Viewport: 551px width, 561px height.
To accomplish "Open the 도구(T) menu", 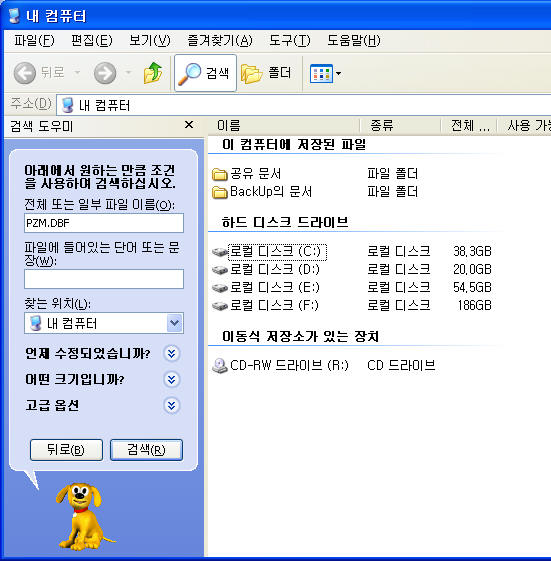I will [289, 40].
